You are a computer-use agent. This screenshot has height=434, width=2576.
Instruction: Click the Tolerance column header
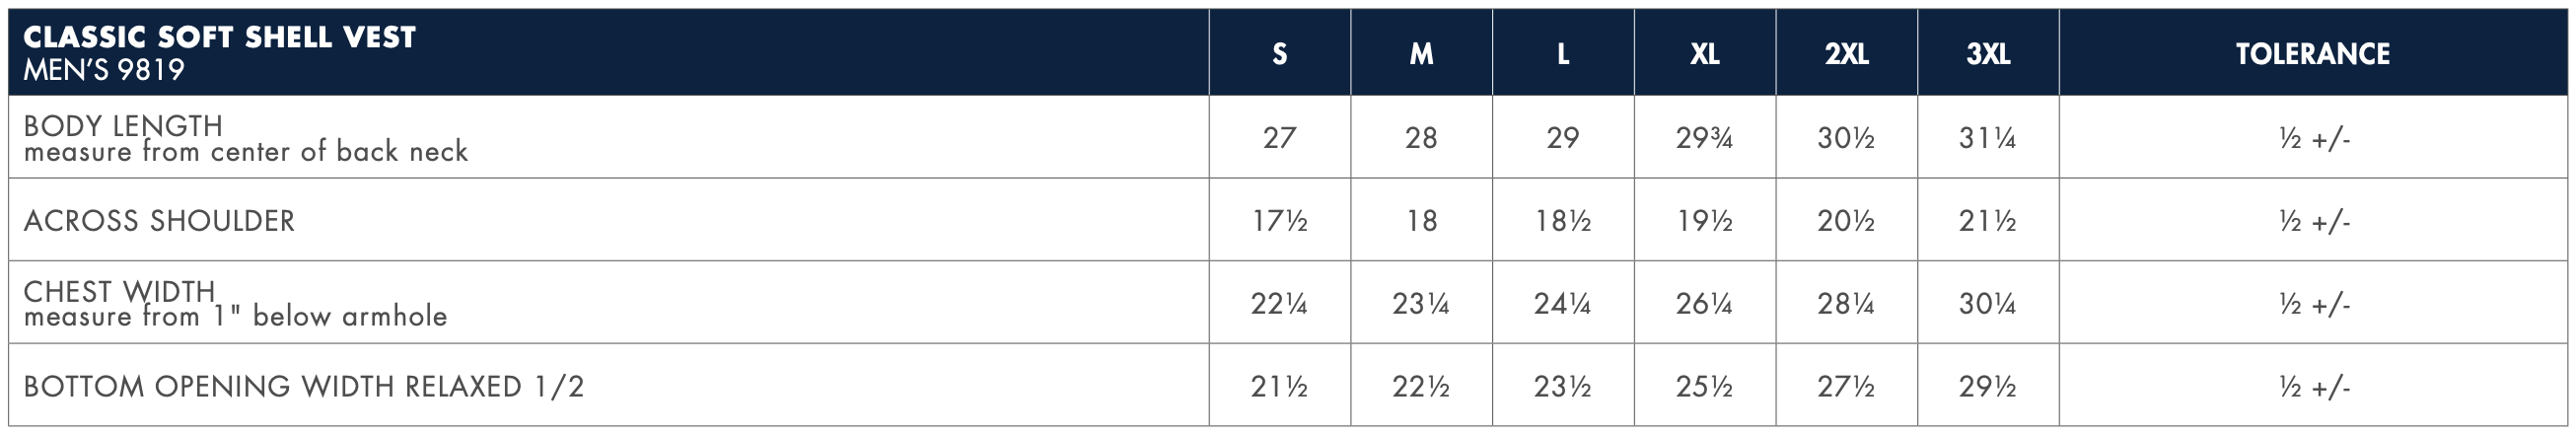point(2313,54)
